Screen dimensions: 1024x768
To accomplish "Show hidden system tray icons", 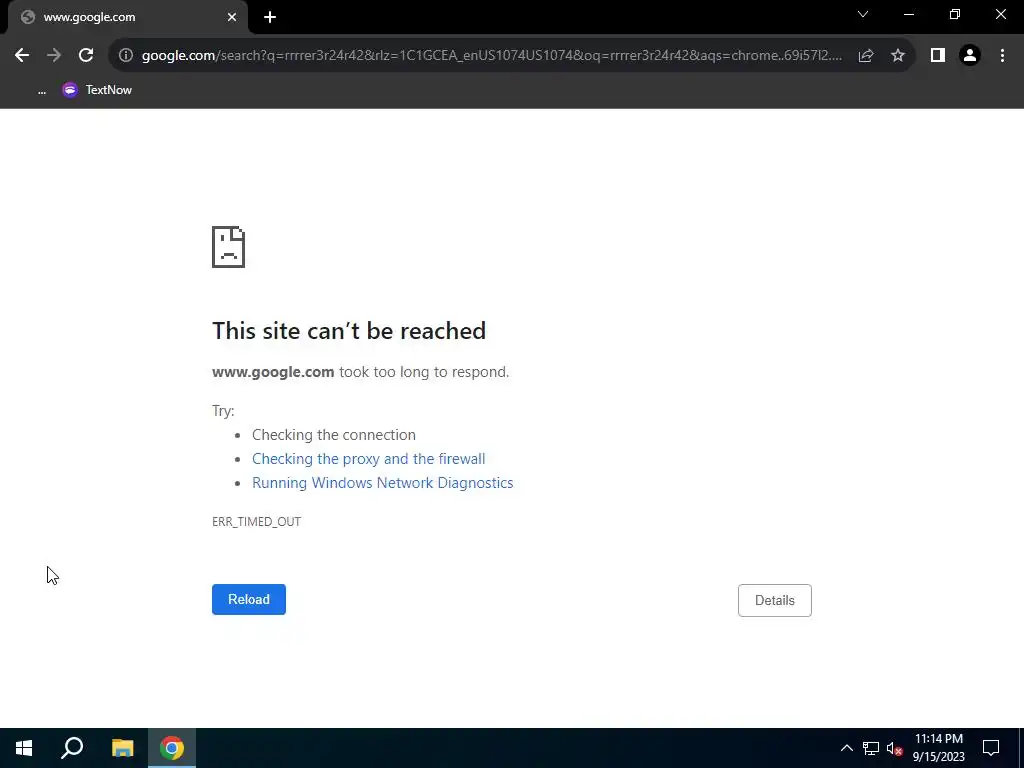I will (846, 748).
